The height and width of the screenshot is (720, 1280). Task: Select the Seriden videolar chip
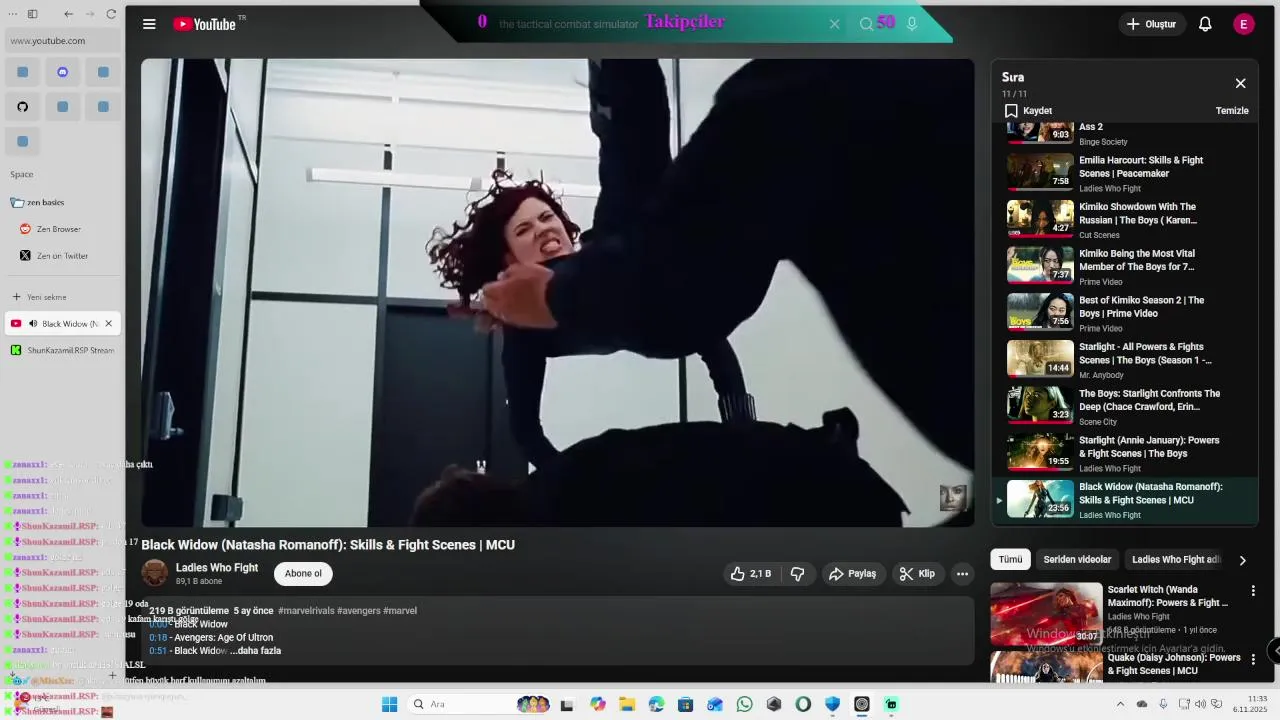coord(1077,560)
